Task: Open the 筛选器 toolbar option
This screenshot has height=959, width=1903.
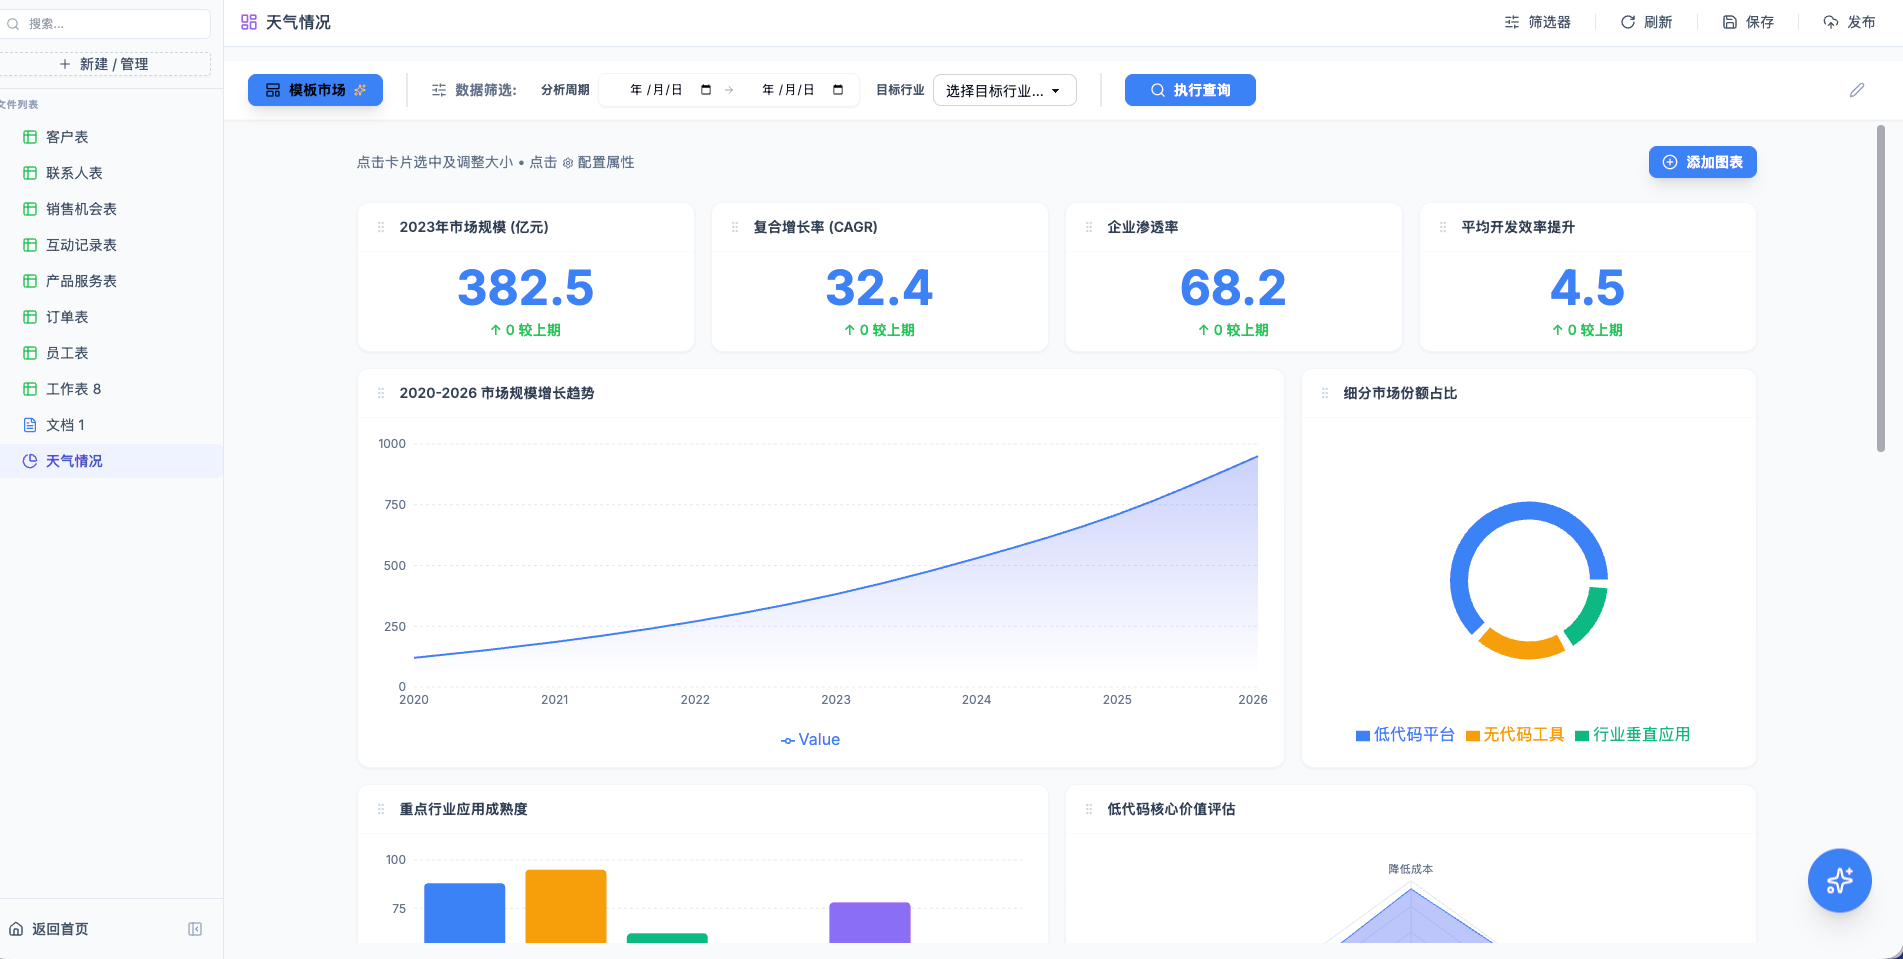Action: [x=1538, y=22]
